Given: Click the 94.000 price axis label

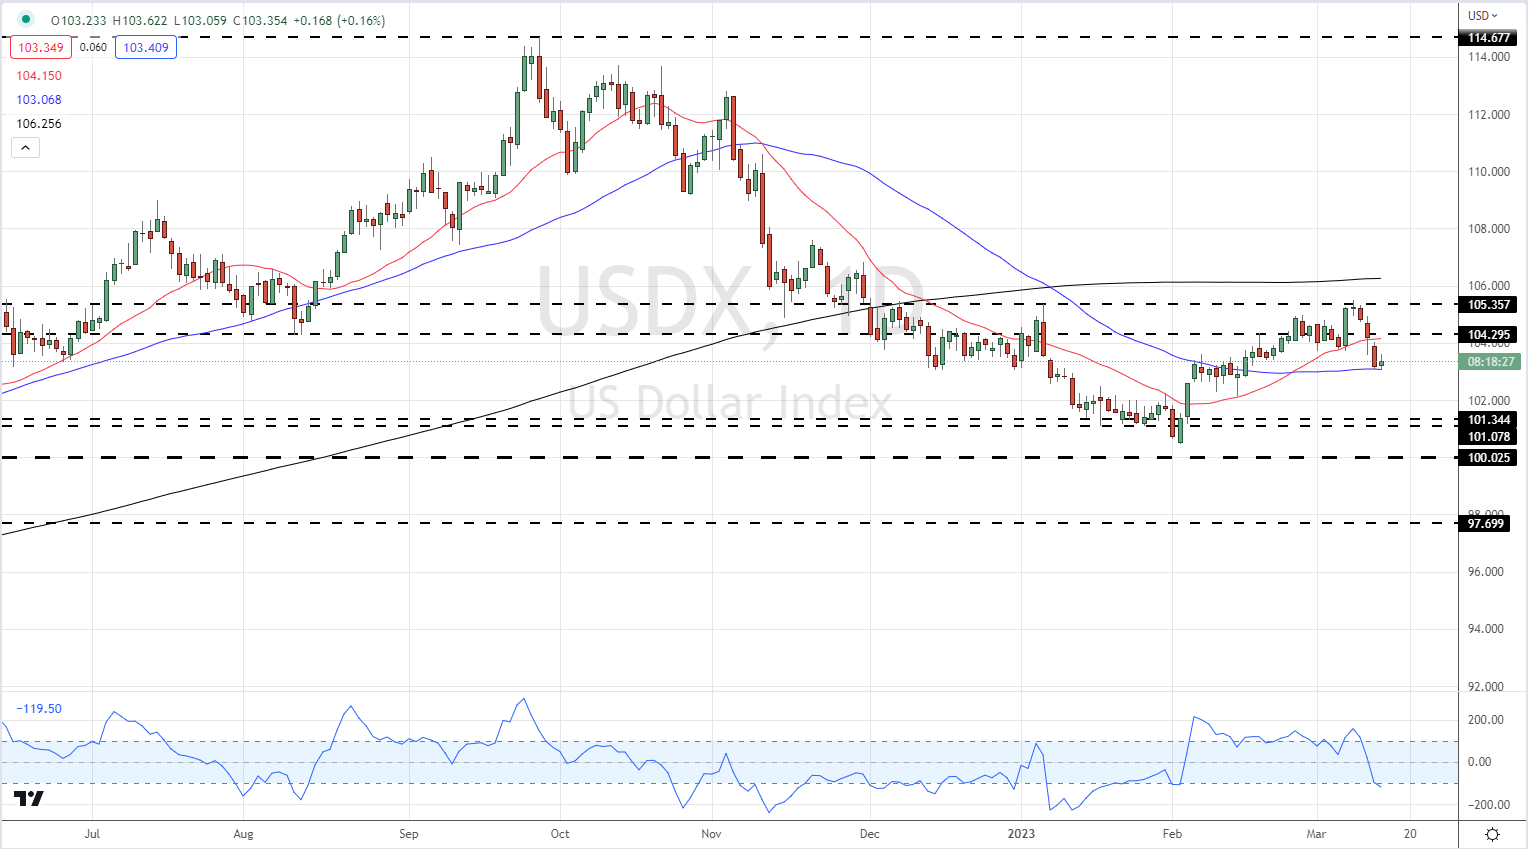Looking at the screenshot, I should (x=1486, y=629).
